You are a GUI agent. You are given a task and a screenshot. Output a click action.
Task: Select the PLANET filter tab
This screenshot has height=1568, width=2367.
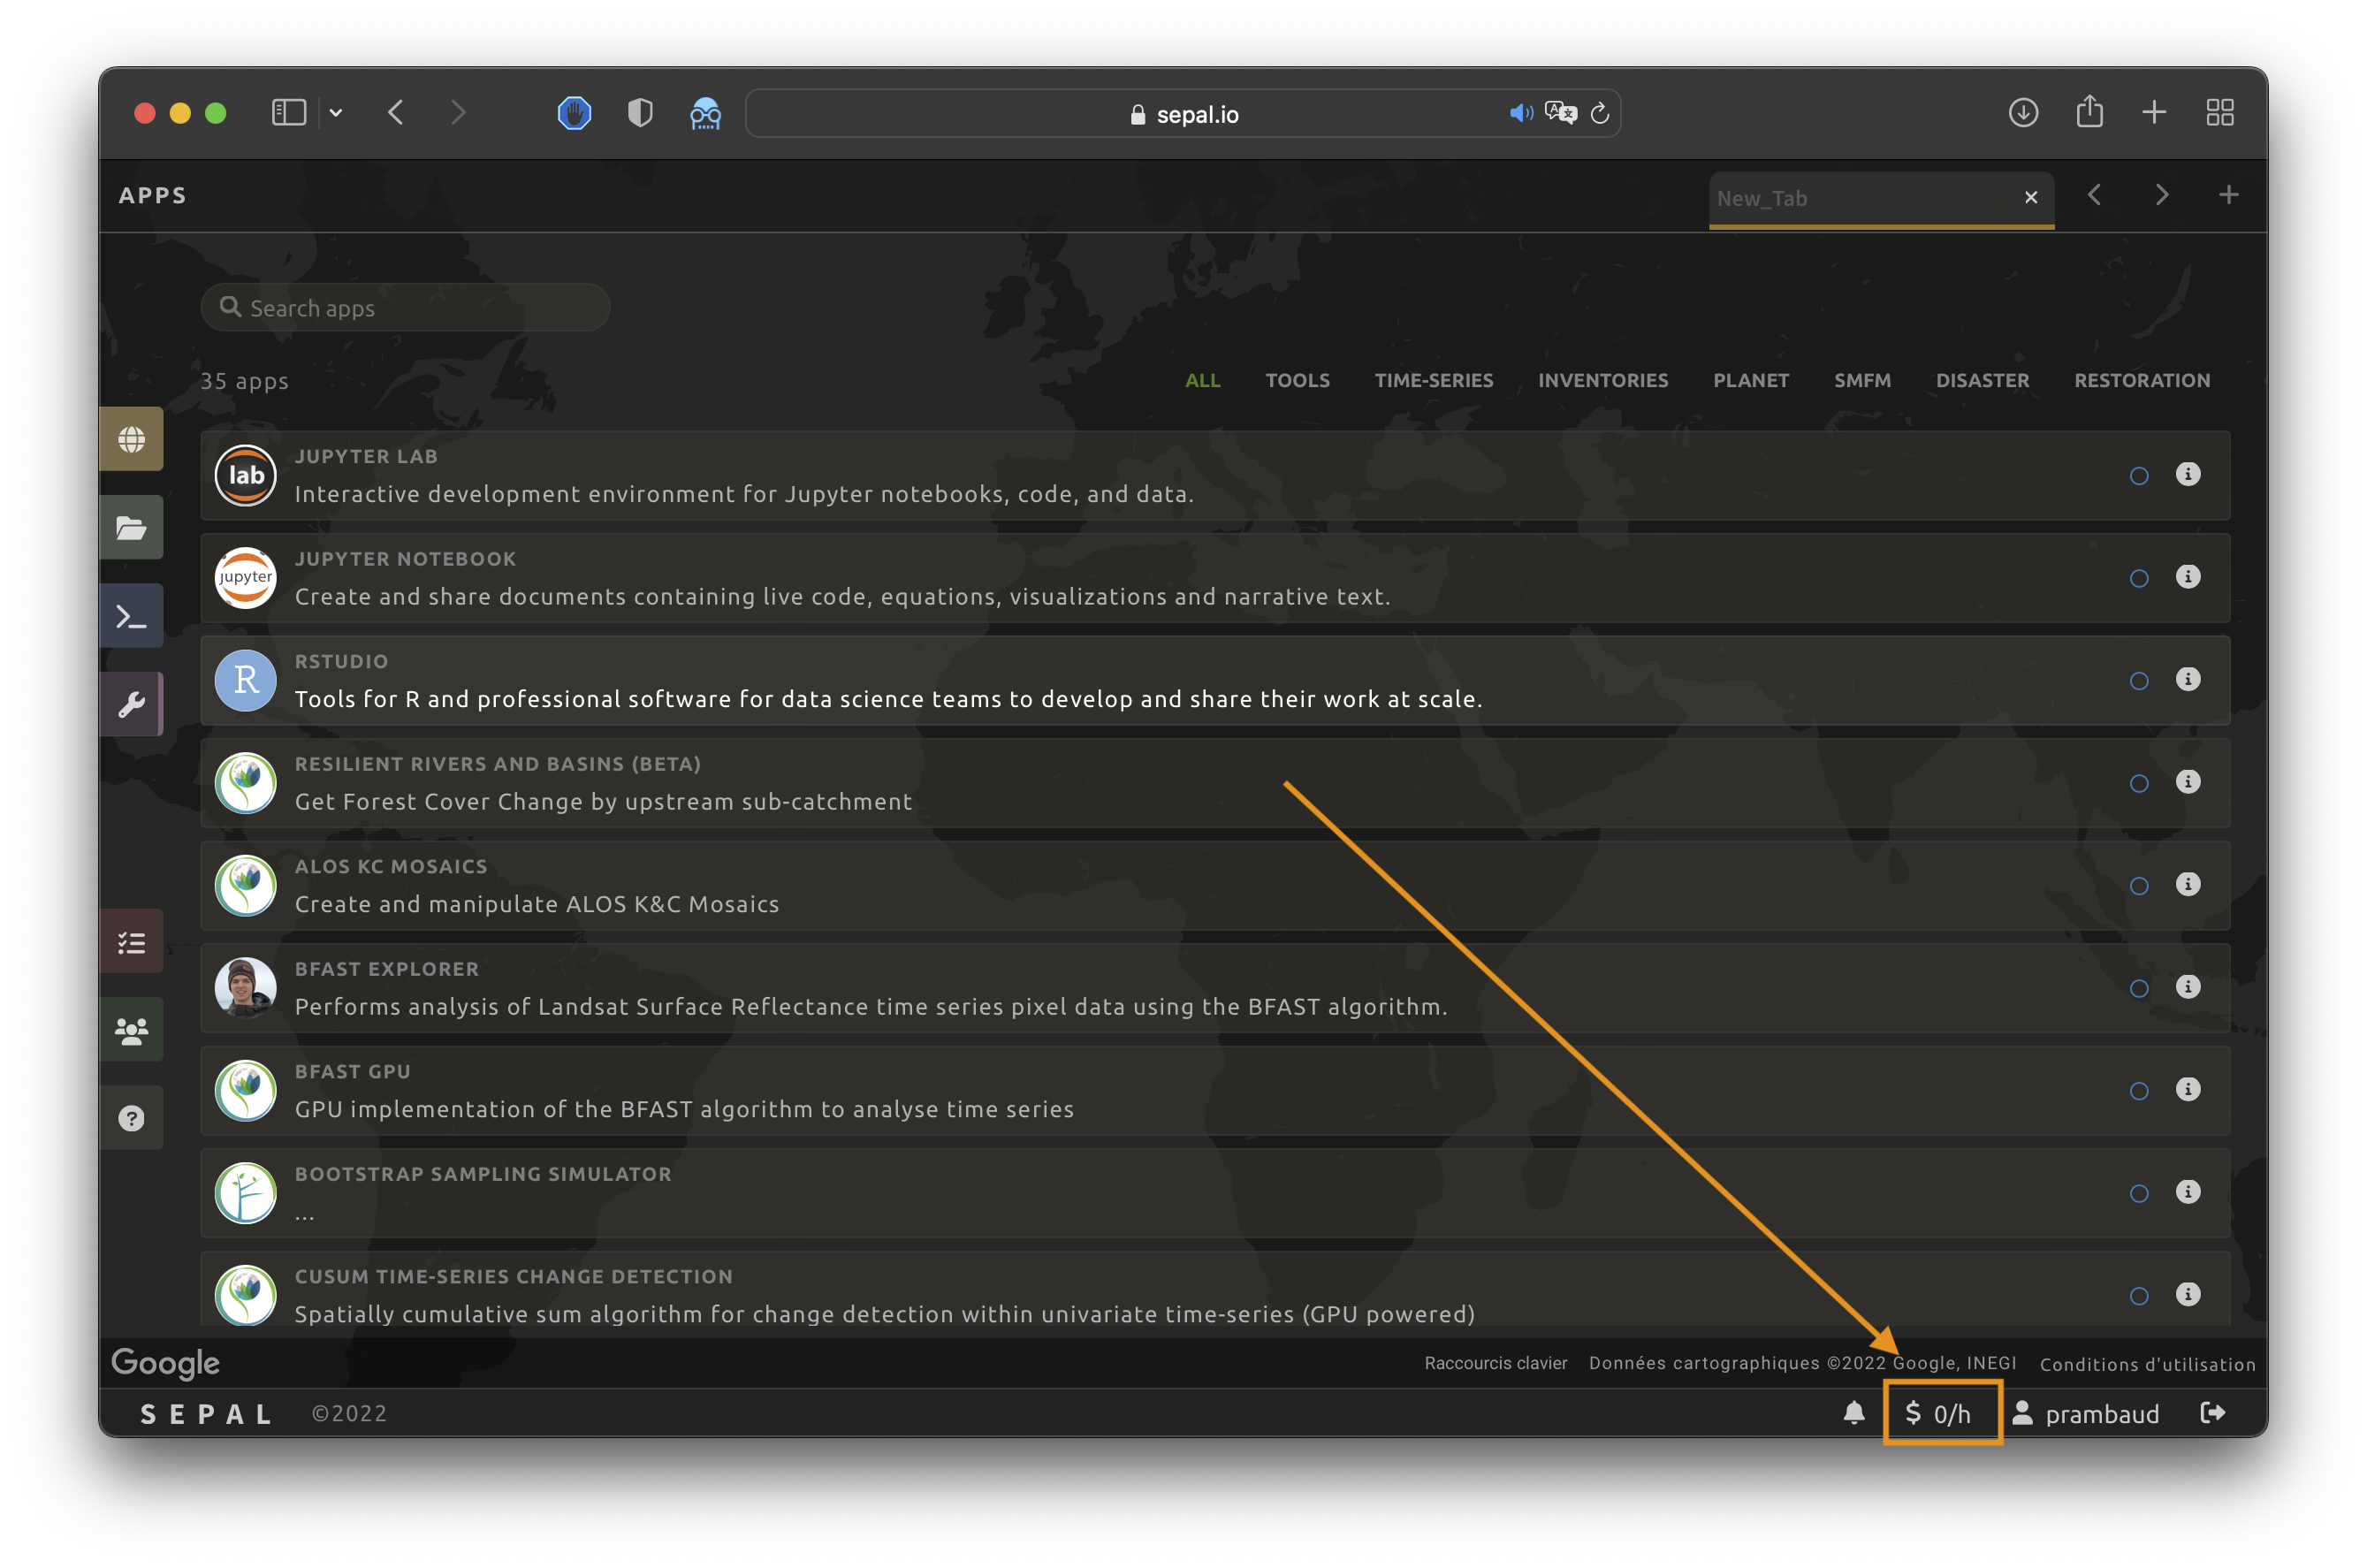[1750, 380]
